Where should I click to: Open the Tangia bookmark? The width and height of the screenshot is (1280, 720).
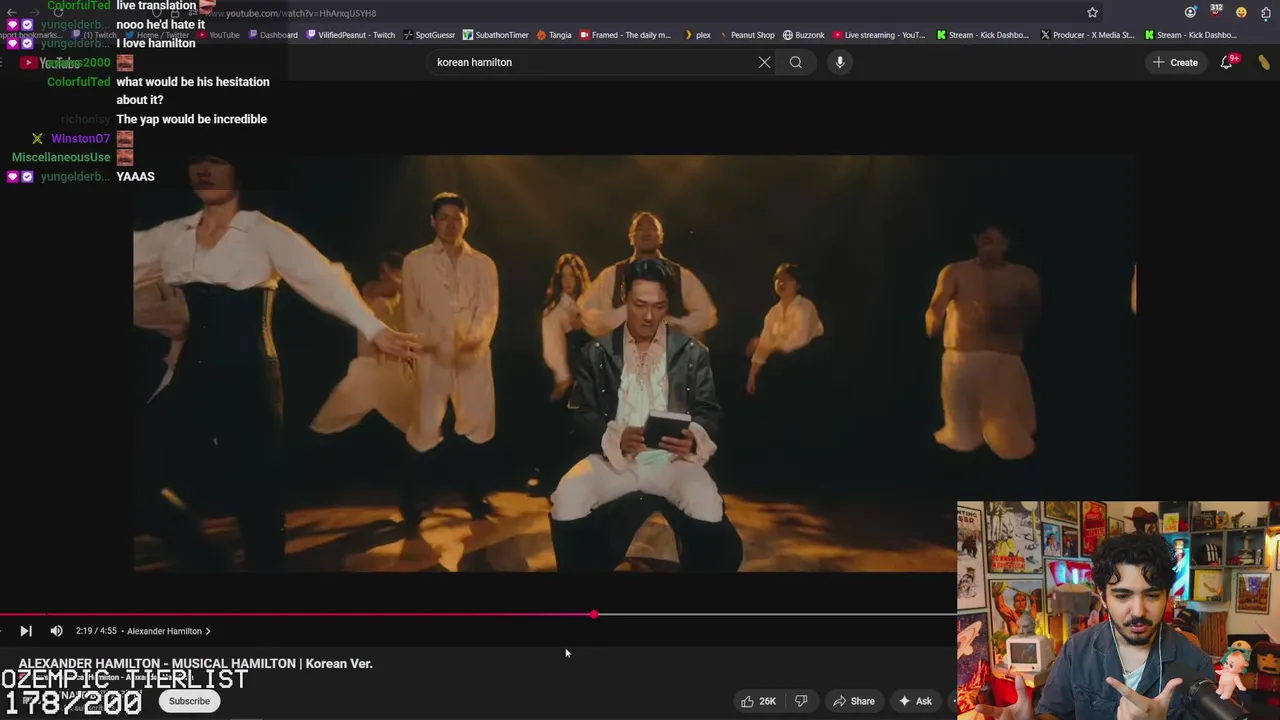click(554, 35)
